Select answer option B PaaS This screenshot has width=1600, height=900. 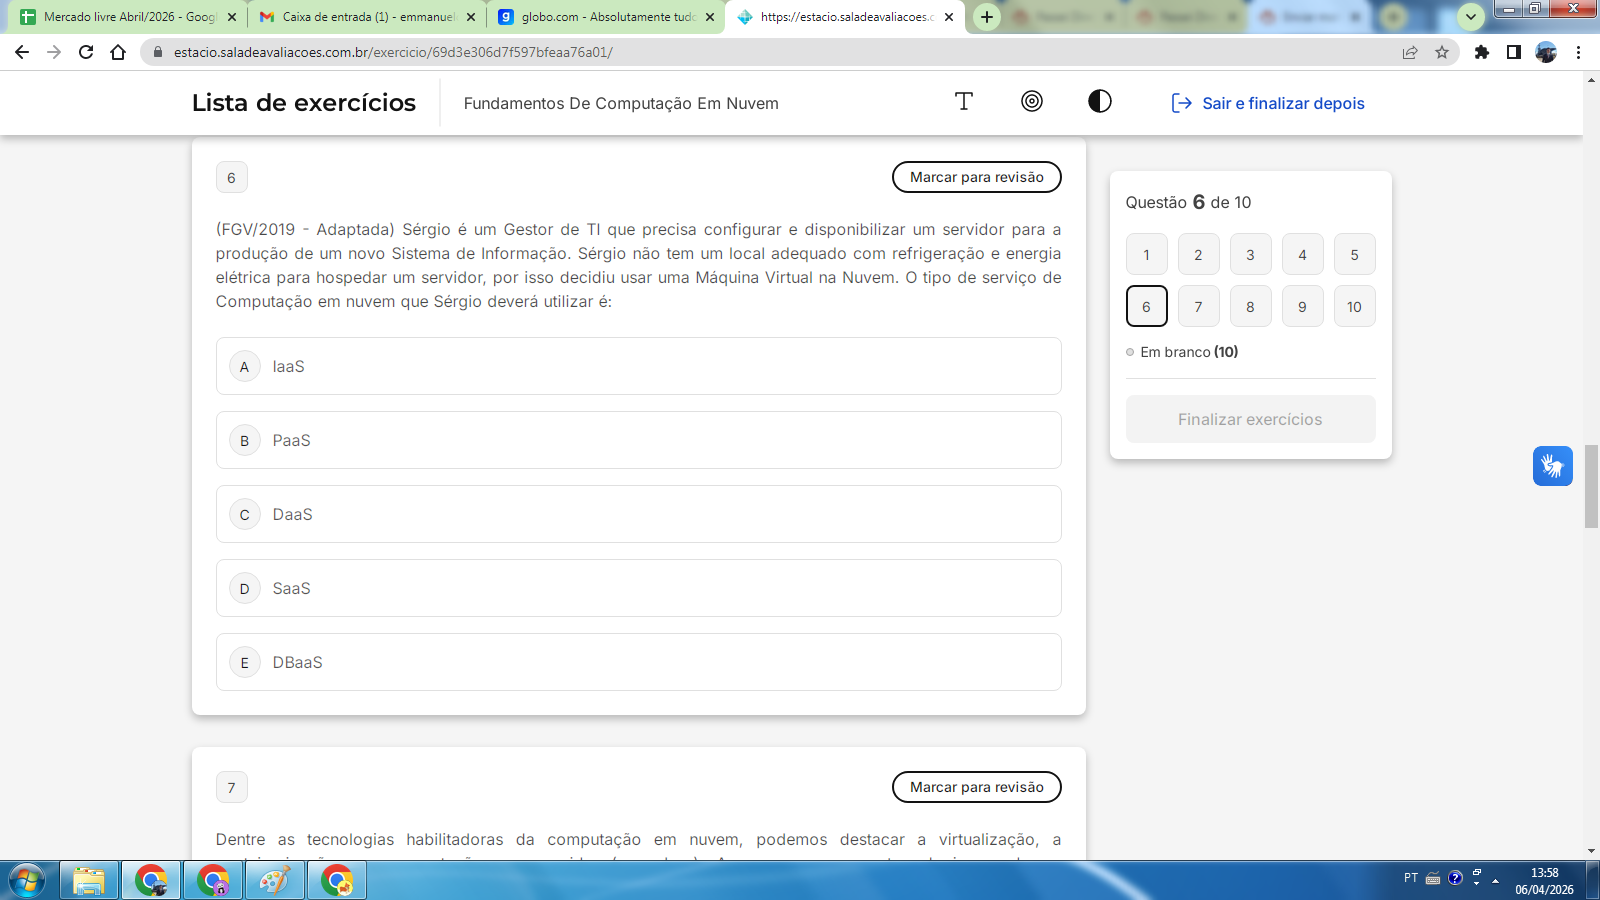[x=638, y=440]
